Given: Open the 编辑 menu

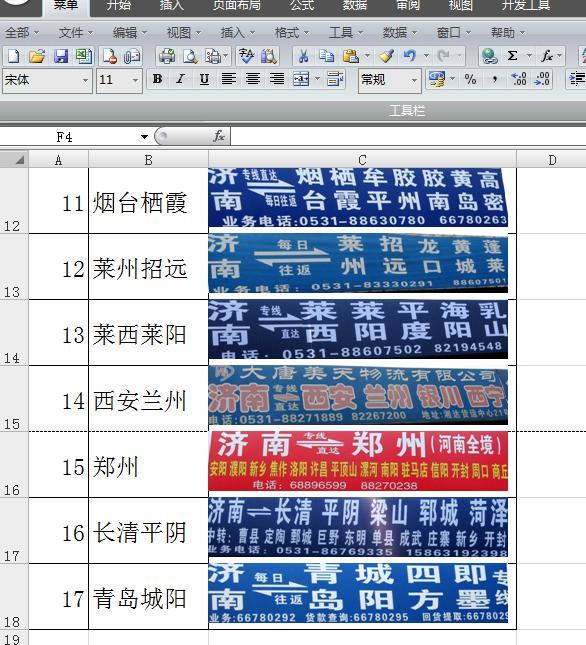Looking at the screenshot, I should [x=130, y=32].
